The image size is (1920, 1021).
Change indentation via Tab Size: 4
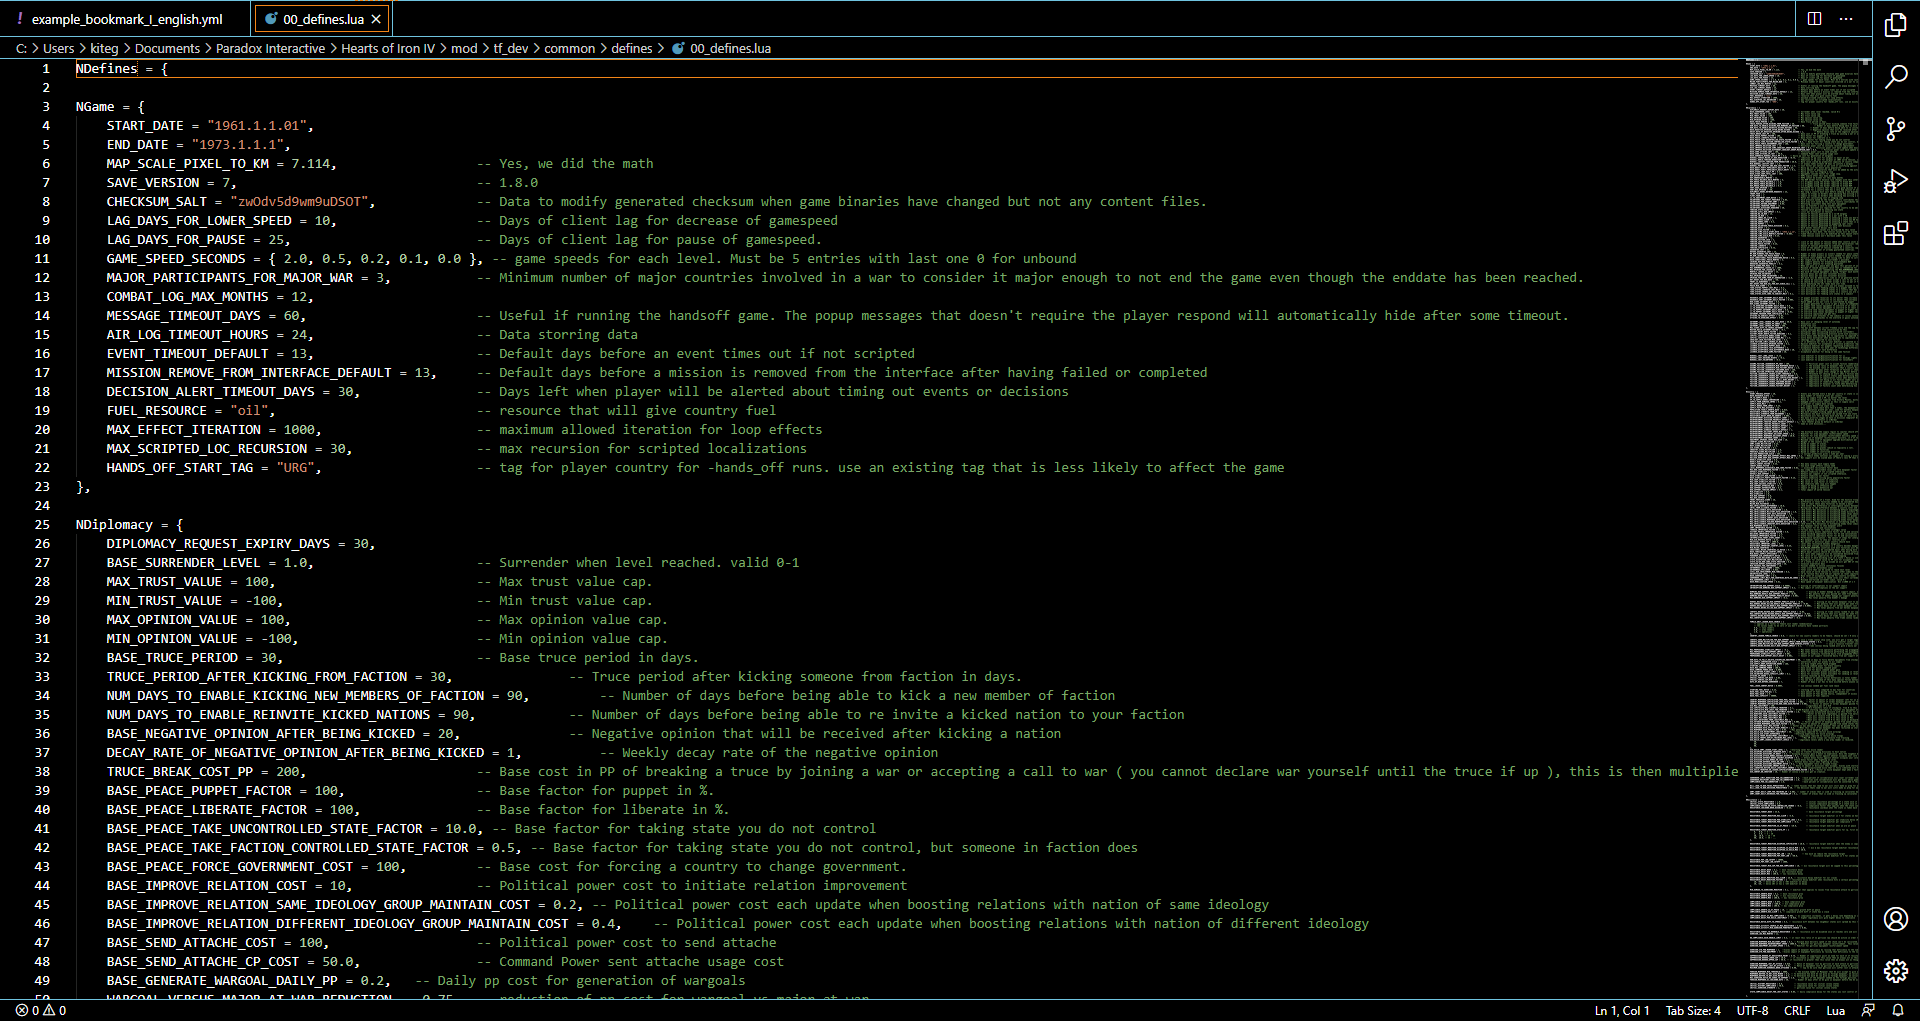(1693, 1010)
